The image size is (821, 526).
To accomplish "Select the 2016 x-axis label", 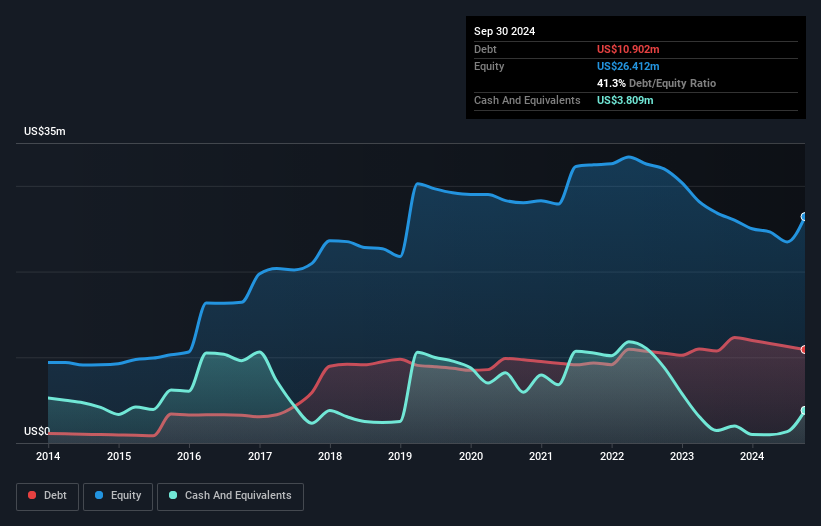I will tap(189, 456).
